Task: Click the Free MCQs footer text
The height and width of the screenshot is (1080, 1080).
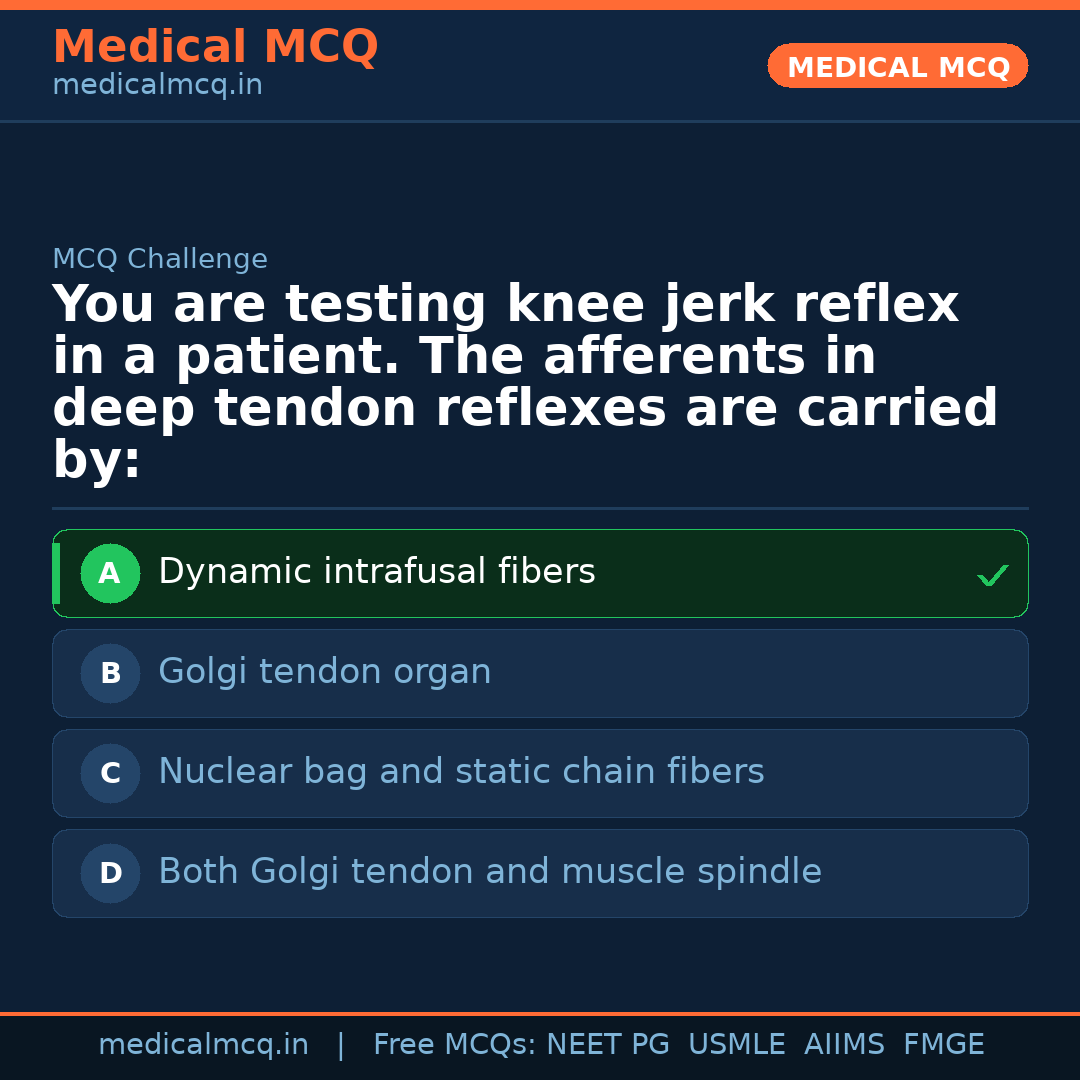Action: [454, 1045]
